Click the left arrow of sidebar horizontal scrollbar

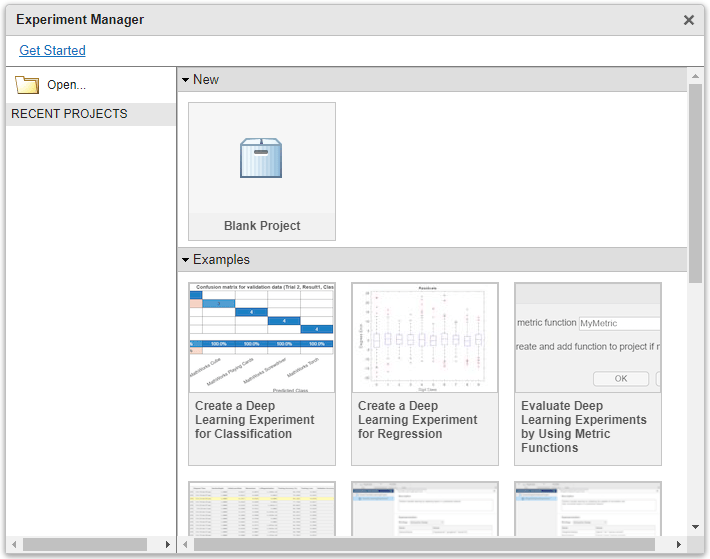point(14,545)
